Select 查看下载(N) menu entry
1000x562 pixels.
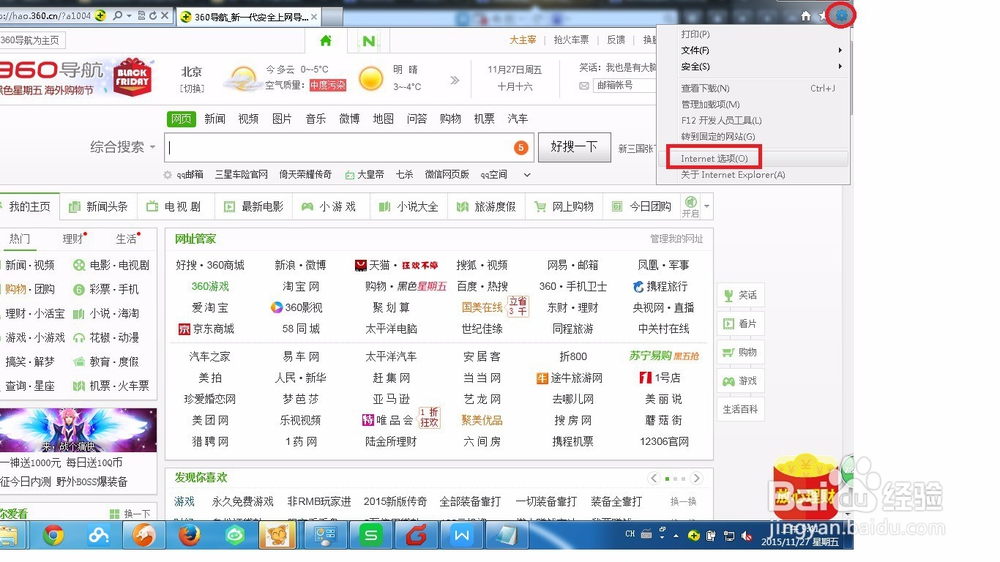705,88
